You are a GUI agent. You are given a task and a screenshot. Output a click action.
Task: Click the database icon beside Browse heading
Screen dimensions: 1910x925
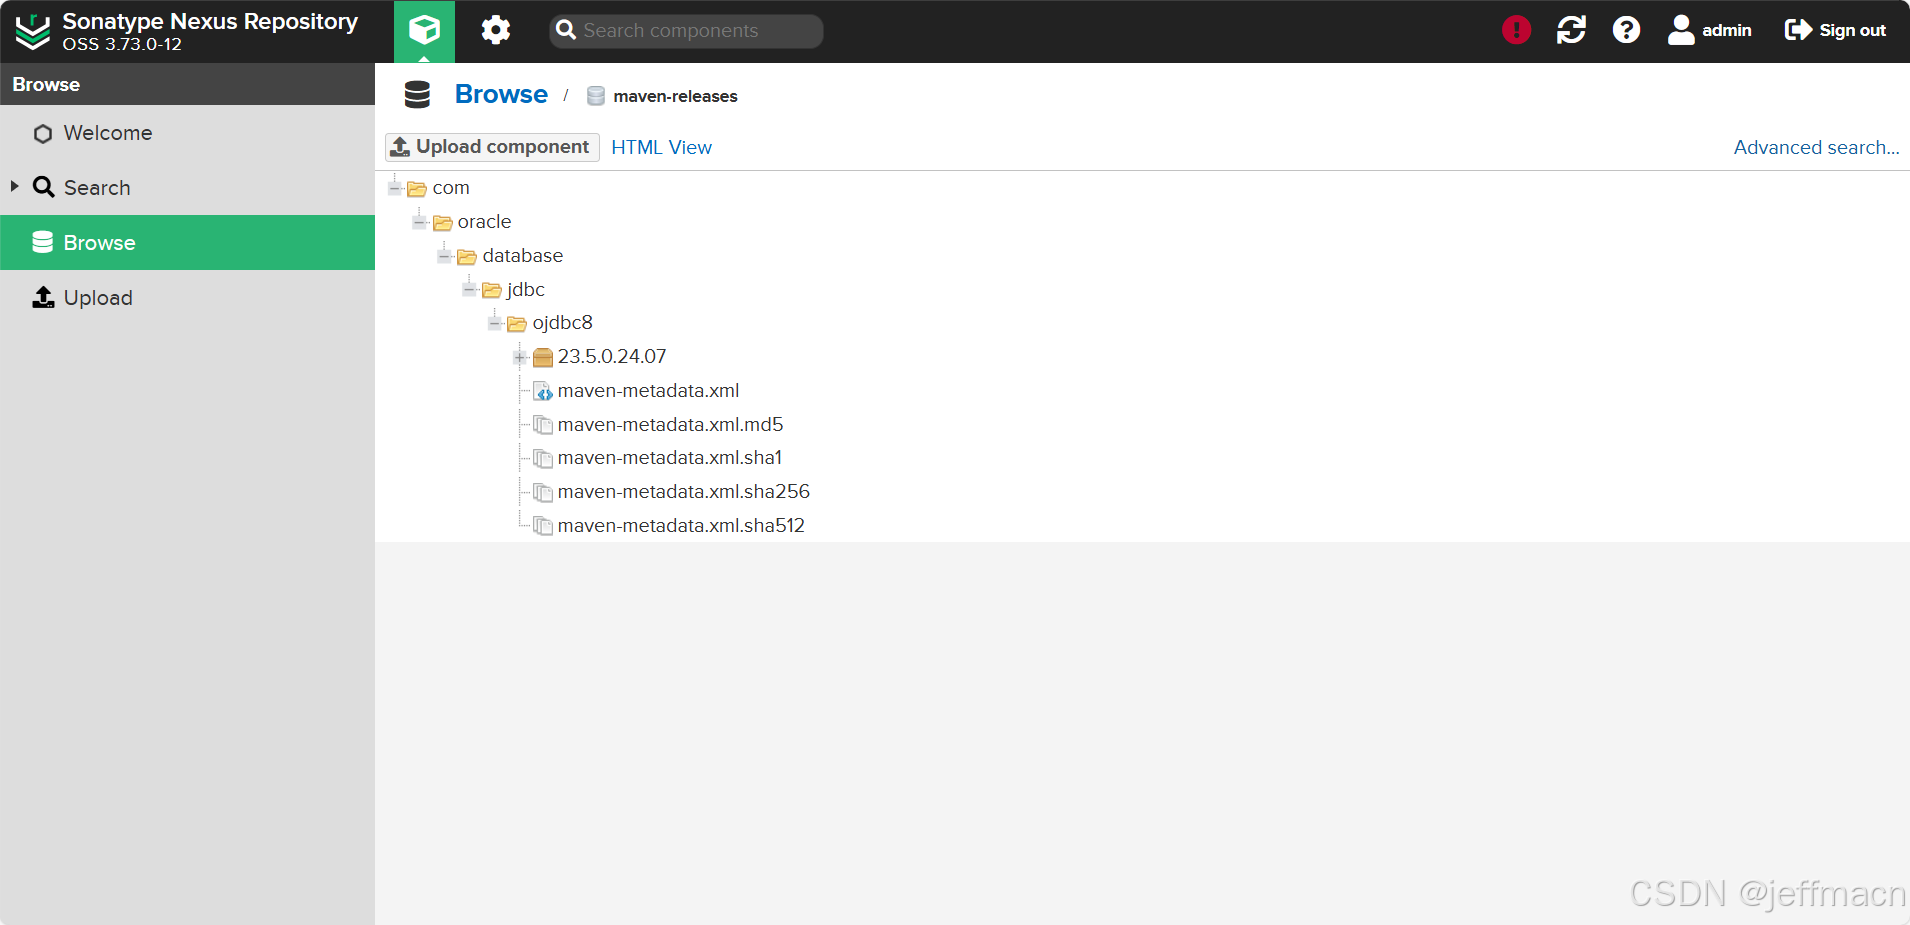point(417,95)
